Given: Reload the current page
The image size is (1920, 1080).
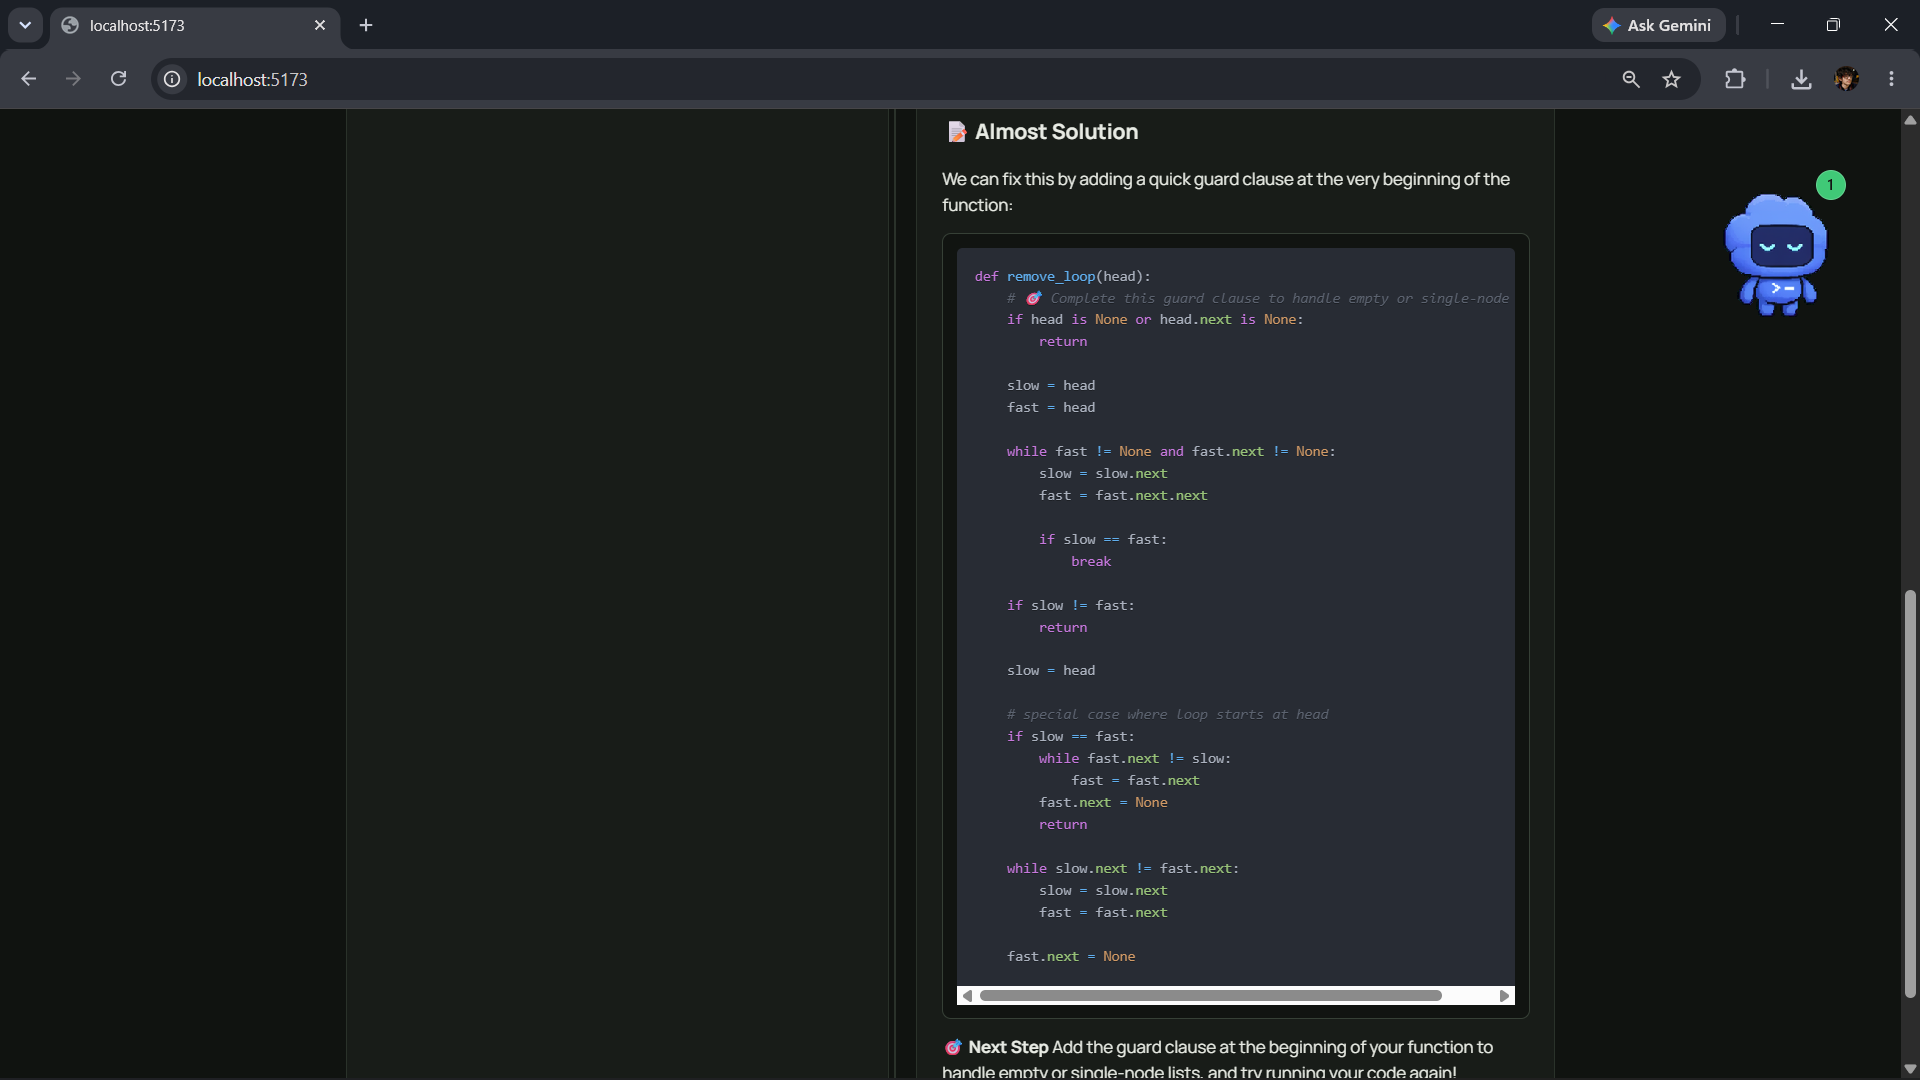Looking at the screenshot, I should (x=118, y=79).
